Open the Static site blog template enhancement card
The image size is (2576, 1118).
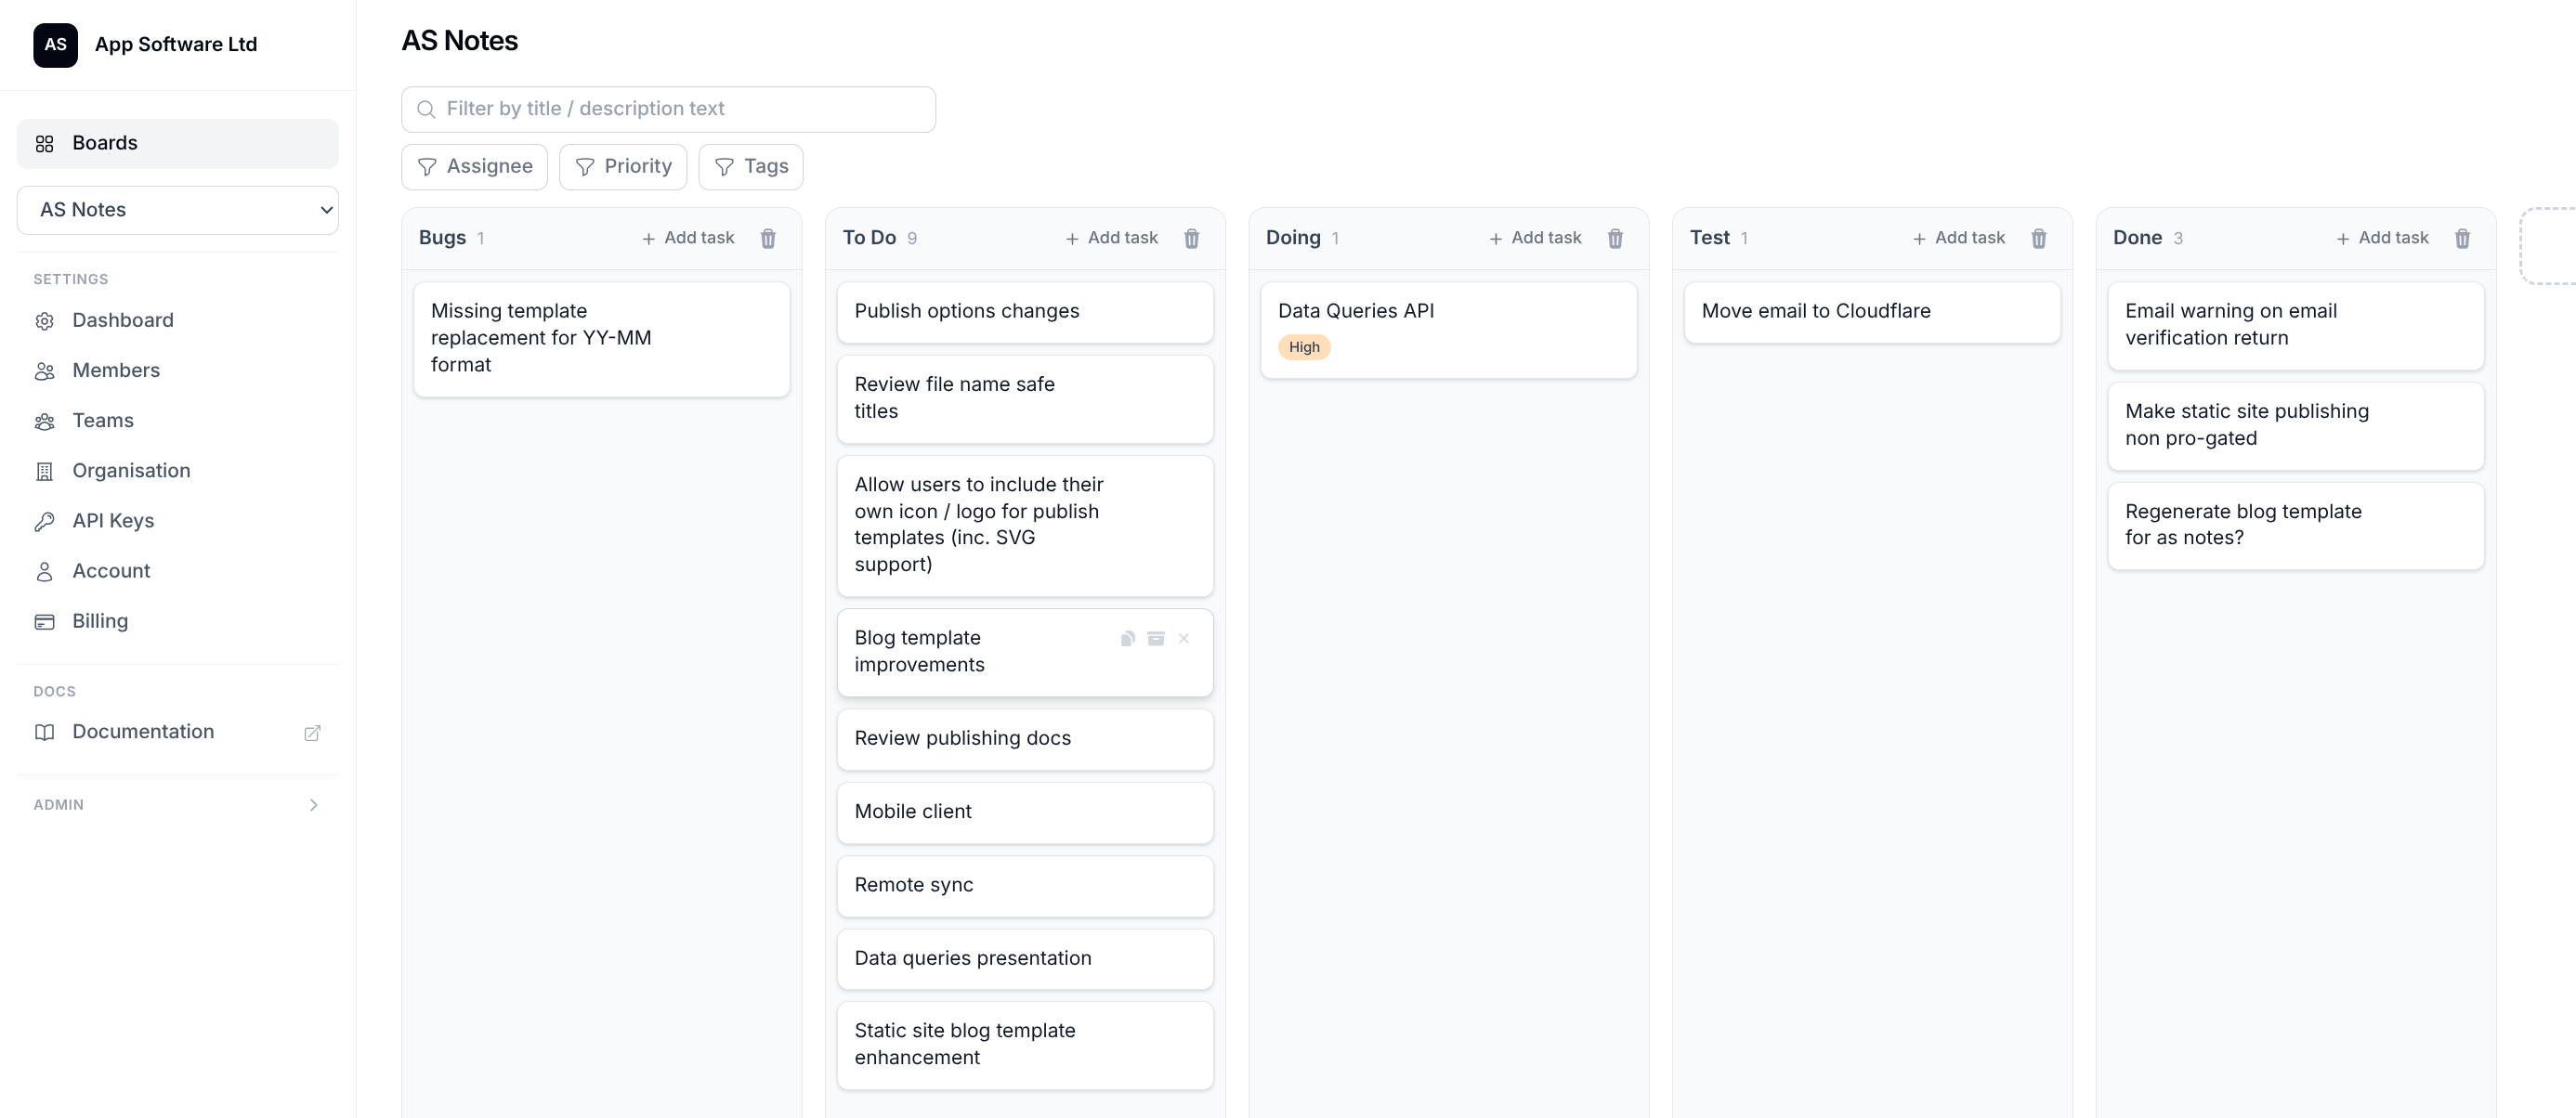click(1025, 1045)
